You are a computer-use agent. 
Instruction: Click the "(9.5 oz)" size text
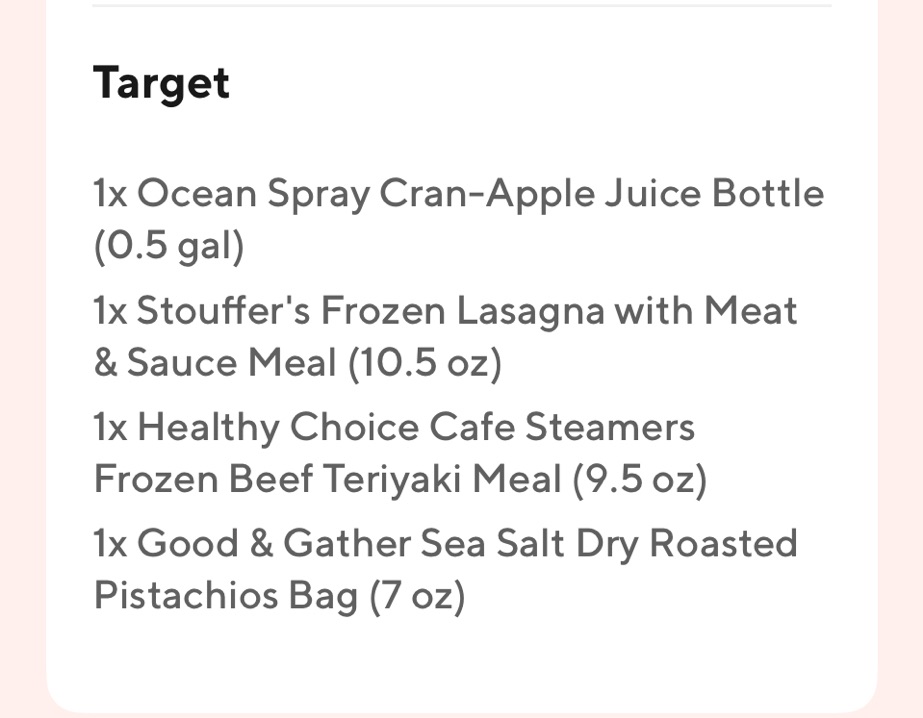pyautogui.click(x=640, y=481)
